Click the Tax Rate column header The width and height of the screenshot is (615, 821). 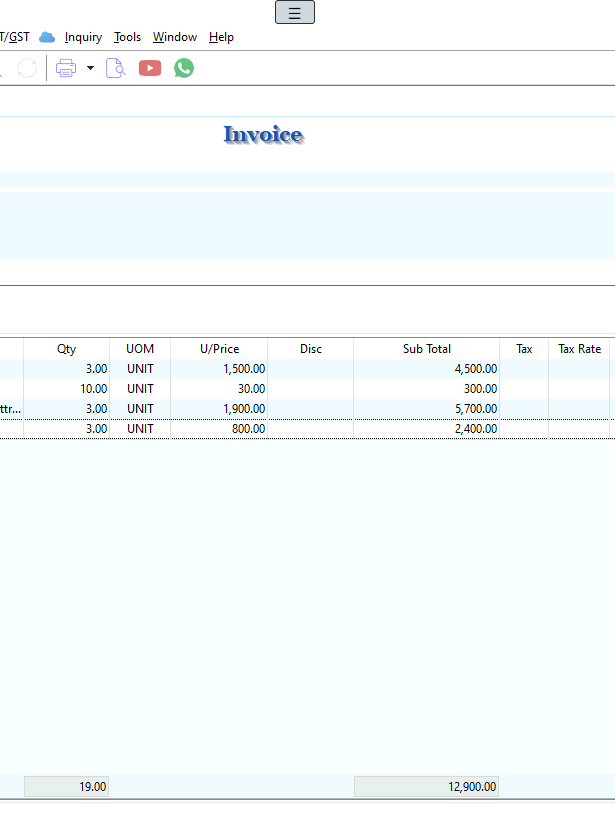(x=579, y=349)
